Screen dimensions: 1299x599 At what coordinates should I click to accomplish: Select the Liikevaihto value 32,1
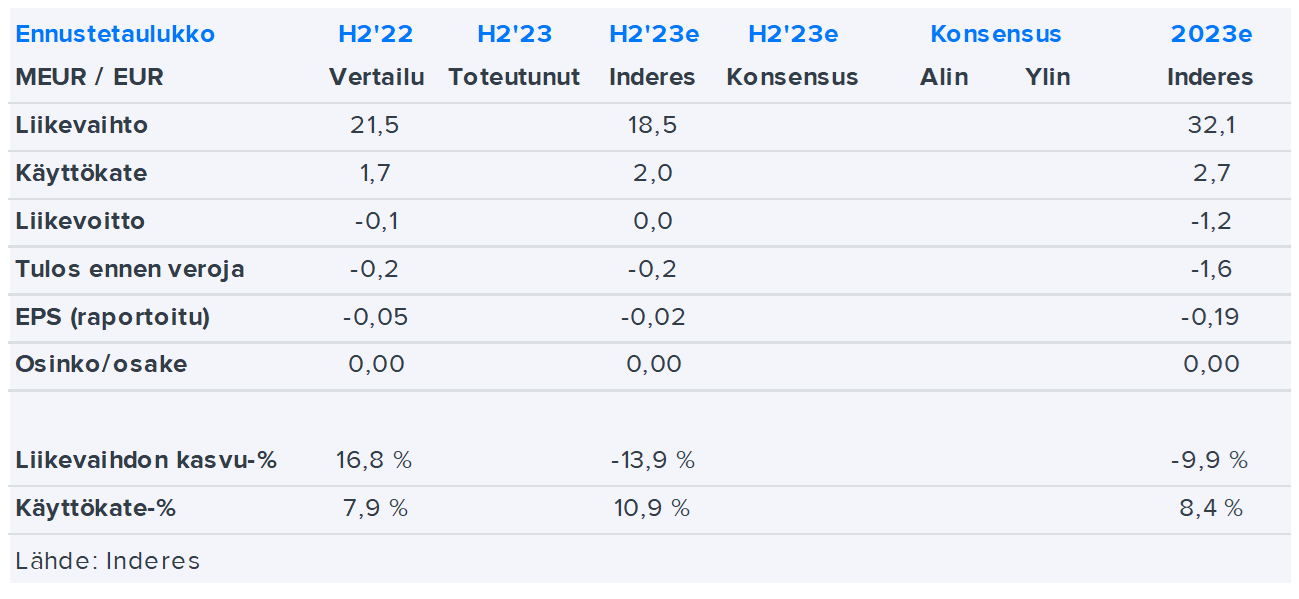coord(1211,126)
